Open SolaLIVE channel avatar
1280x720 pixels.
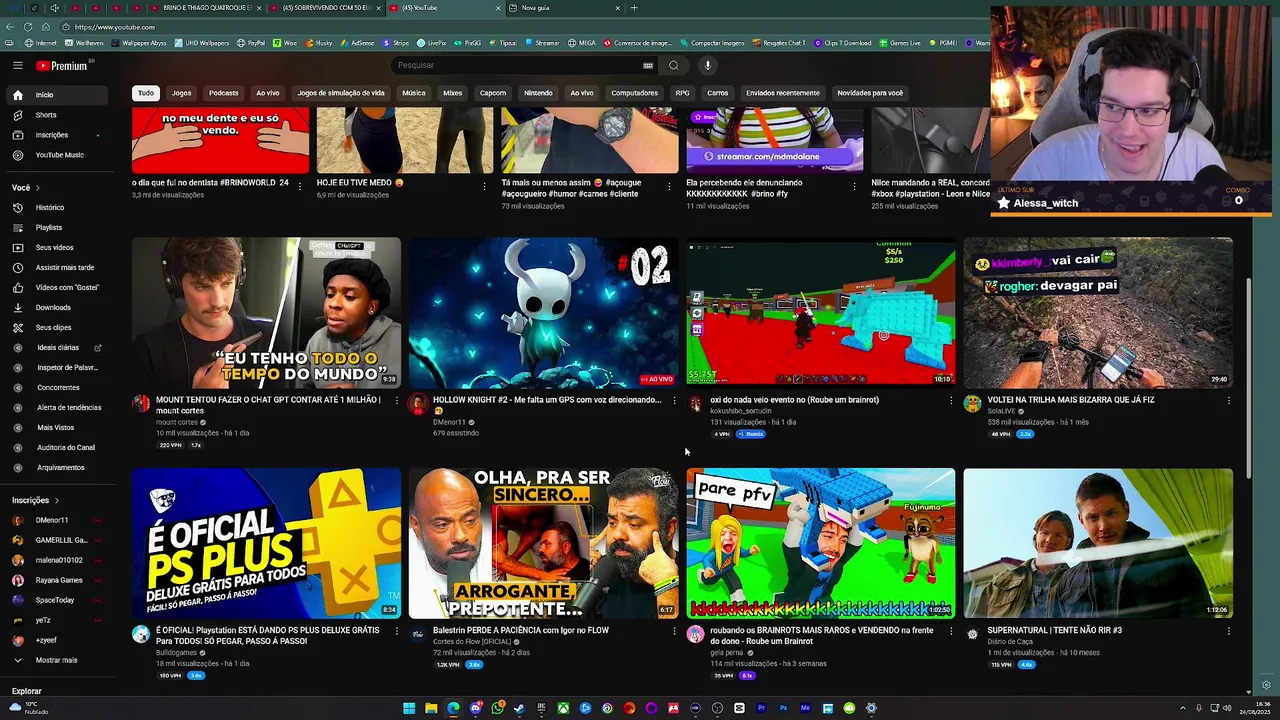[972, 404]
